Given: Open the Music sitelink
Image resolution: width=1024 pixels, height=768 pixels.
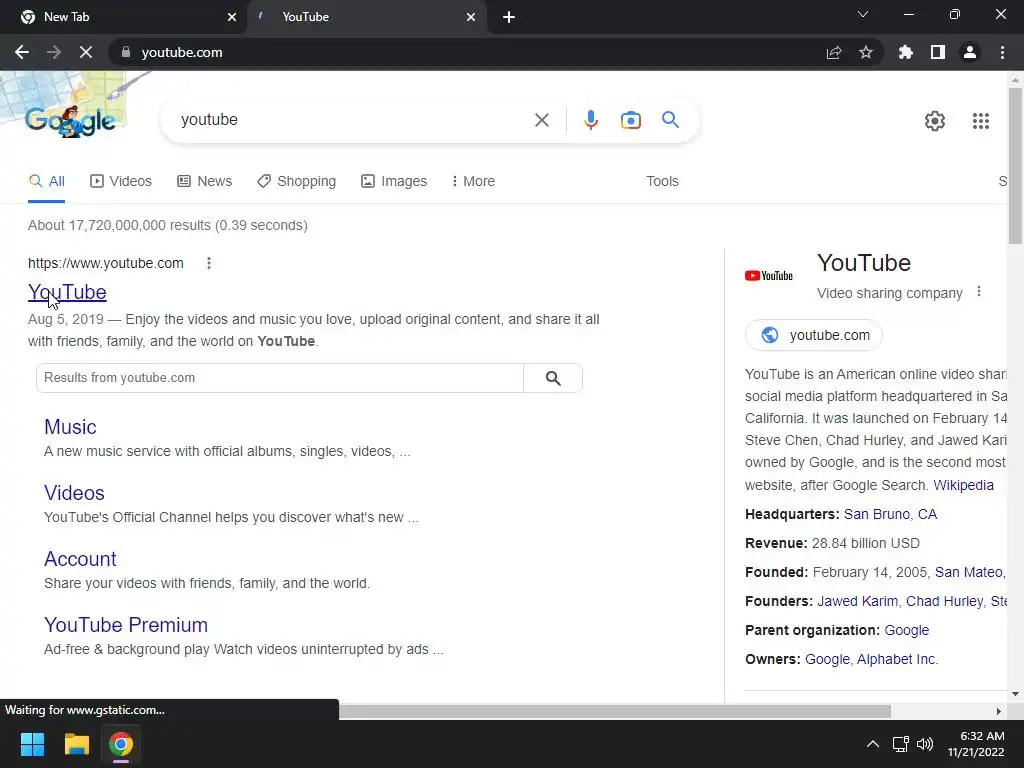Looking at the screenshot, I should click(70, 426).
